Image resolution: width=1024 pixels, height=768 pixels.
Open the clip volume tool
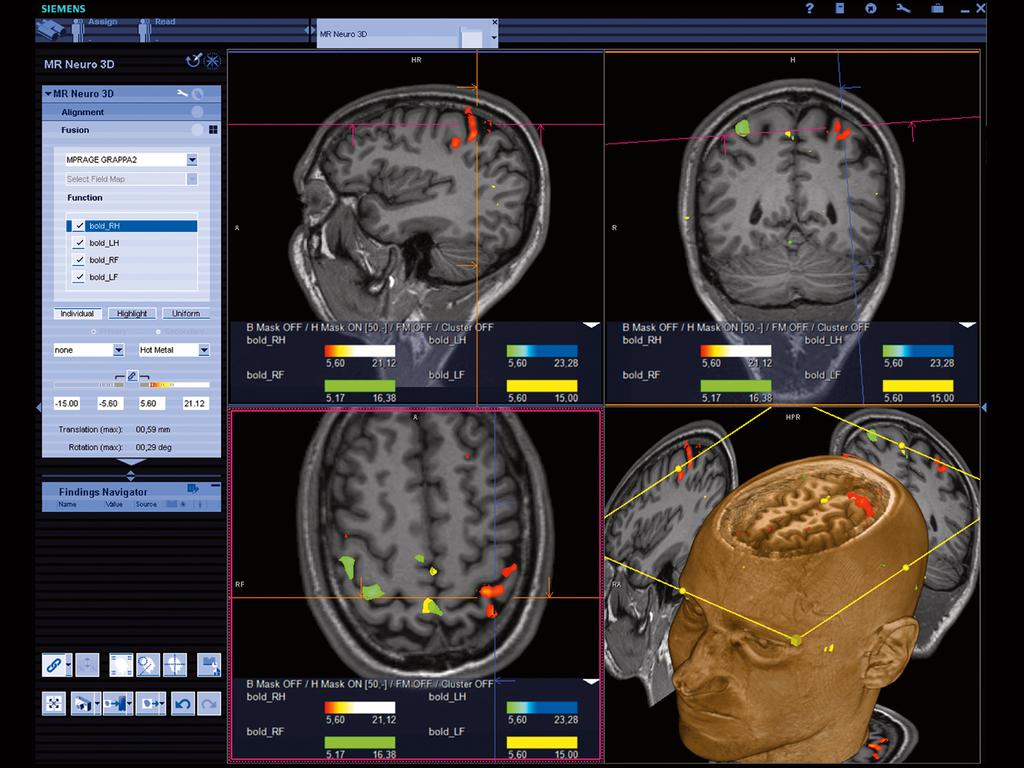122,665
